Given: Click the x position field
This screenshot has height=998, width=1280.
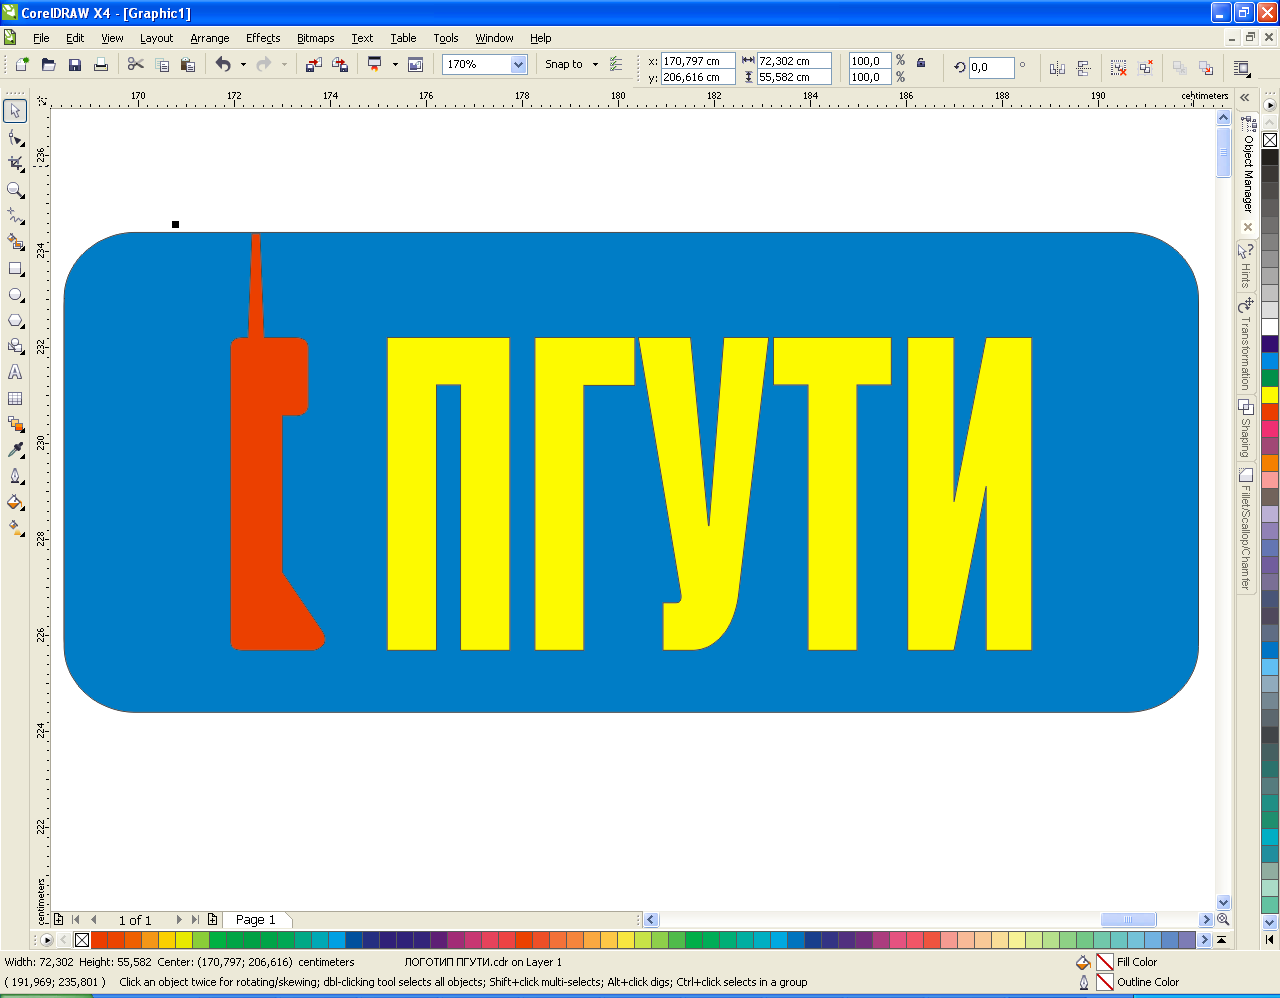Looking at the screenshot, I should coord(698,61).
